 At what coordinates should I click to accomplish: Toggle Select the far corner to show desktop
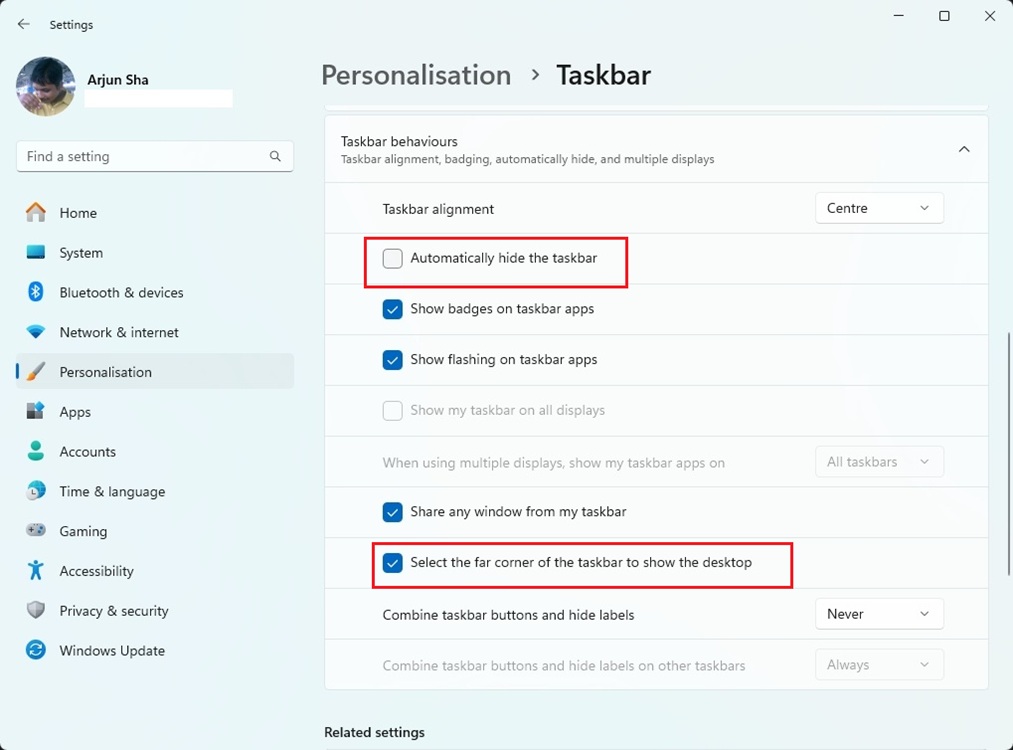392,563
